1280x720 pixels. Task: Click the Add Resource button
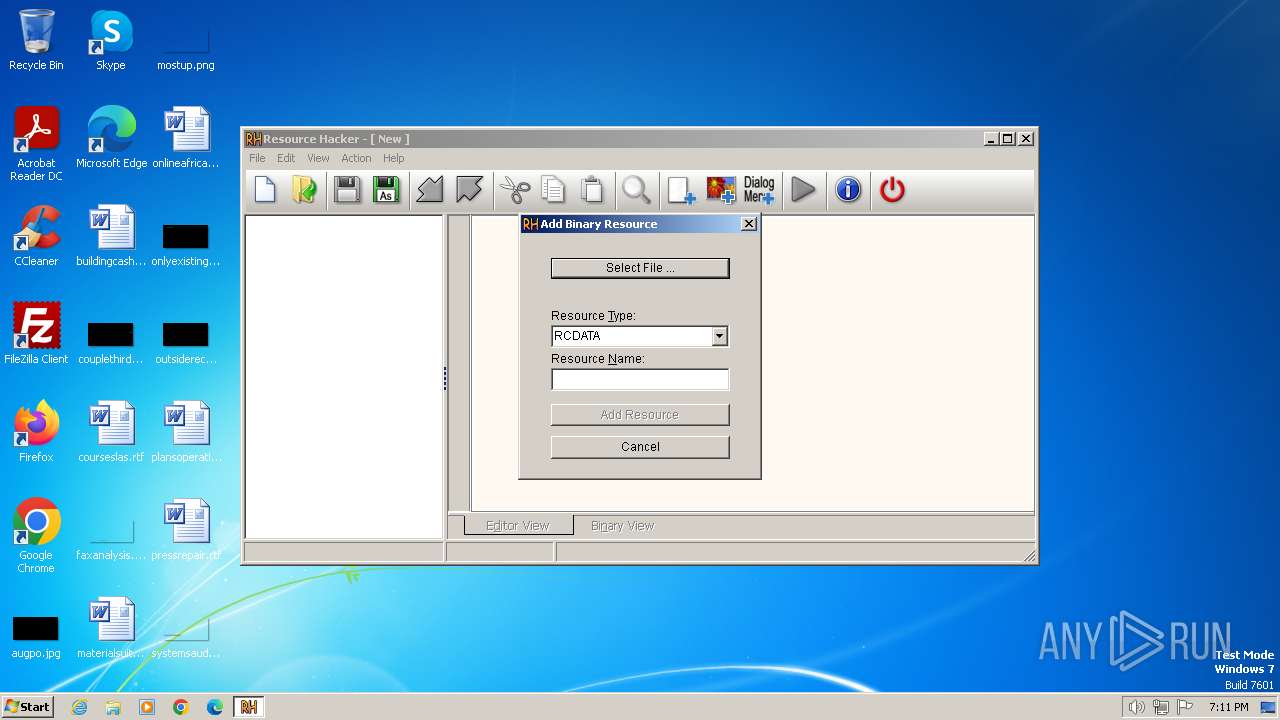640,414
